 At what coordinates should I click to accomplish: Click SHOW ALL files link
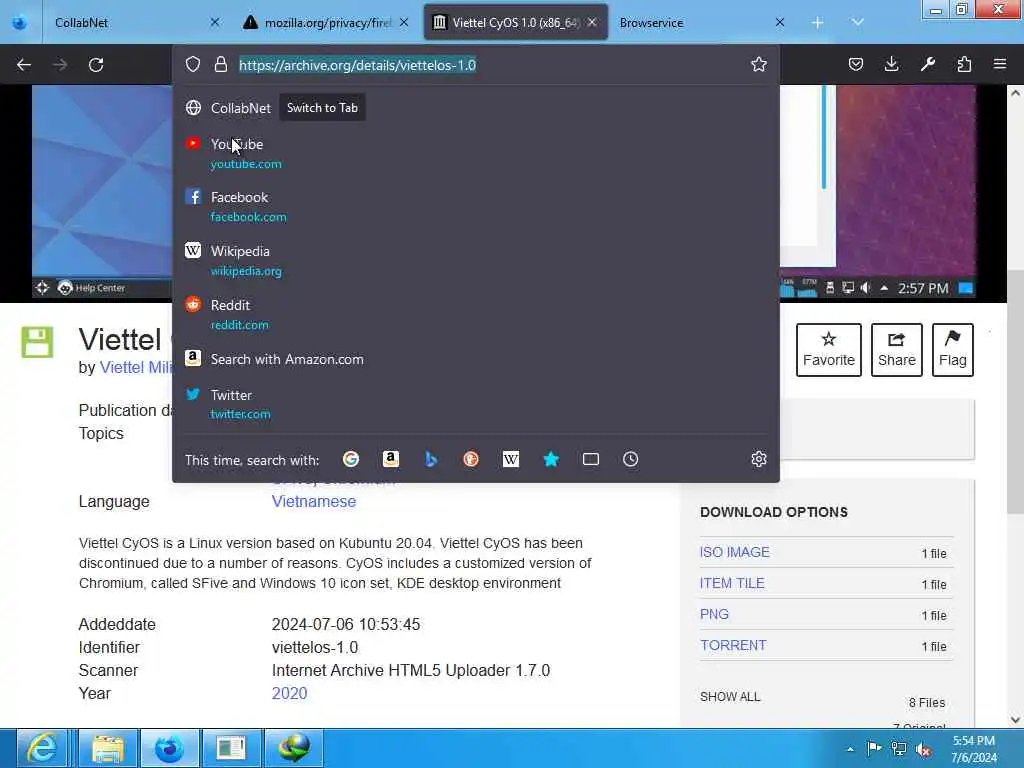[729, 697]
